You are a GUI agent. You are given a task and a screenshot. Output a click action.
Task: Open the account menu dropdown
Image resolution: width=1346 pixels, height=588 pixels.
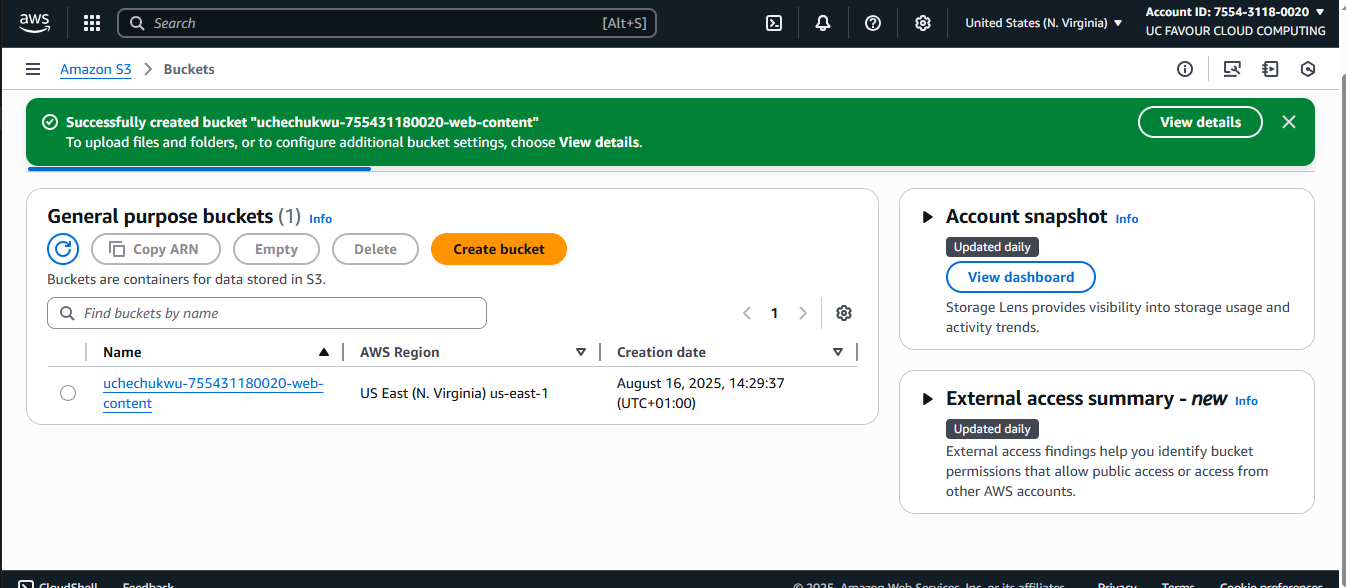tap(1235, 22)
